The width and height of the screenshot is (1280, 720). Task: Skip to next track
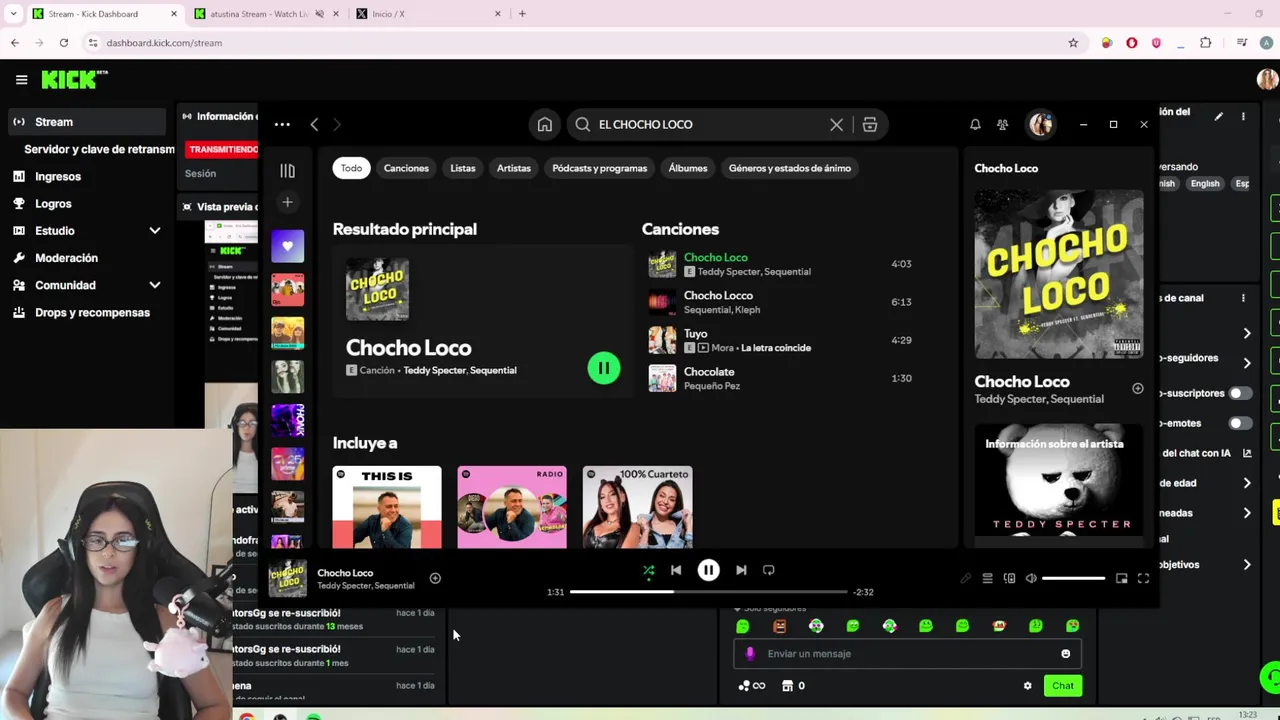741,570
